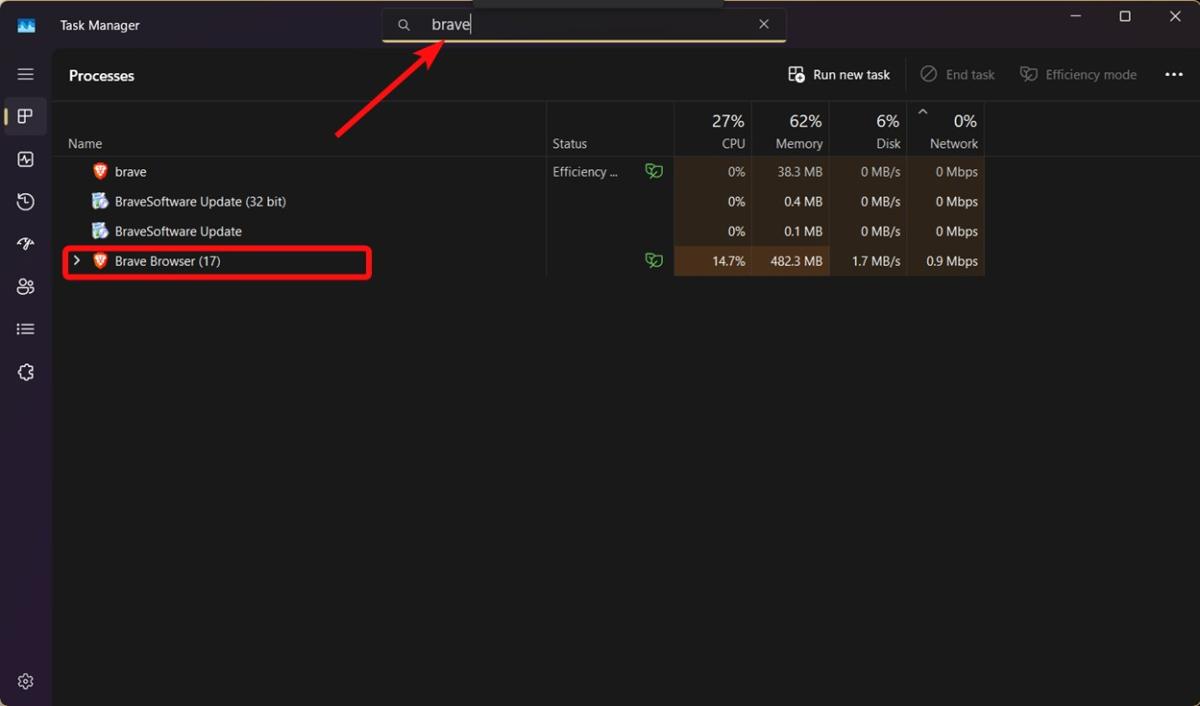Click the End task button
This screenshot has width=1200, height=706.
pyautogui.click(x=957, y=74)
